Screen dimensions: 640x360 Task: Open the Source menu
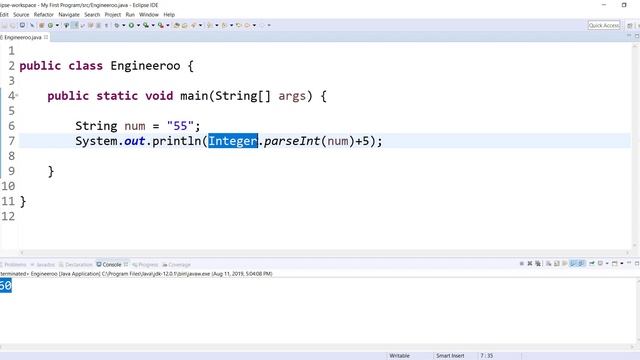[21, 14]
